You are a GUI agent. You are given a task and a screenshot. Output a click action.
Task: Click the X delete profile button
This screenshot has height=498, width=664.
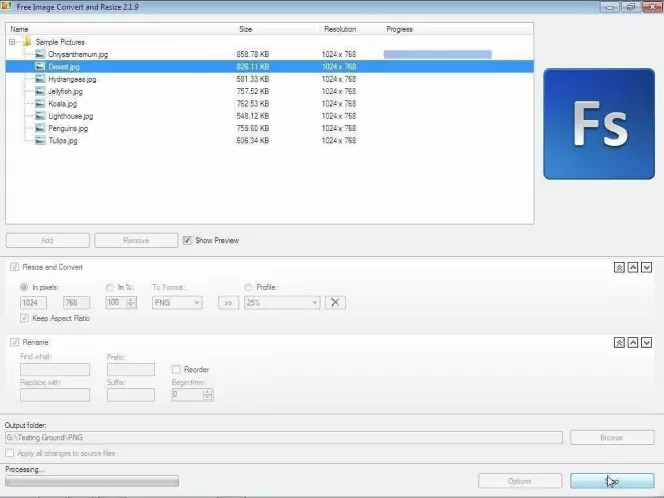tap(335, 302)
